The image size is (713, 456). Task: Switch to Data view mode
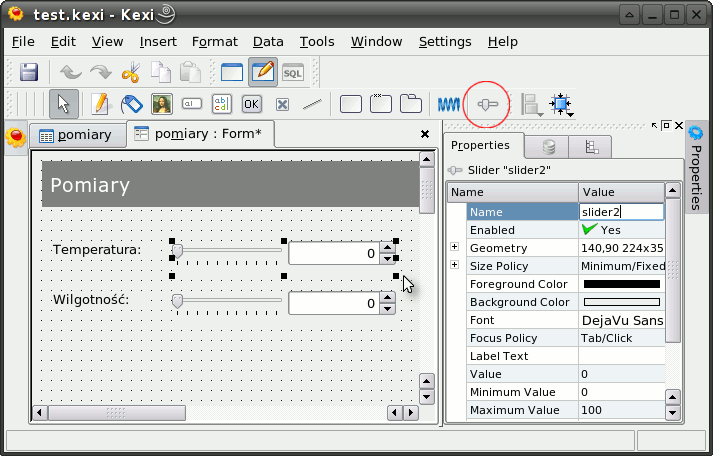232,72
